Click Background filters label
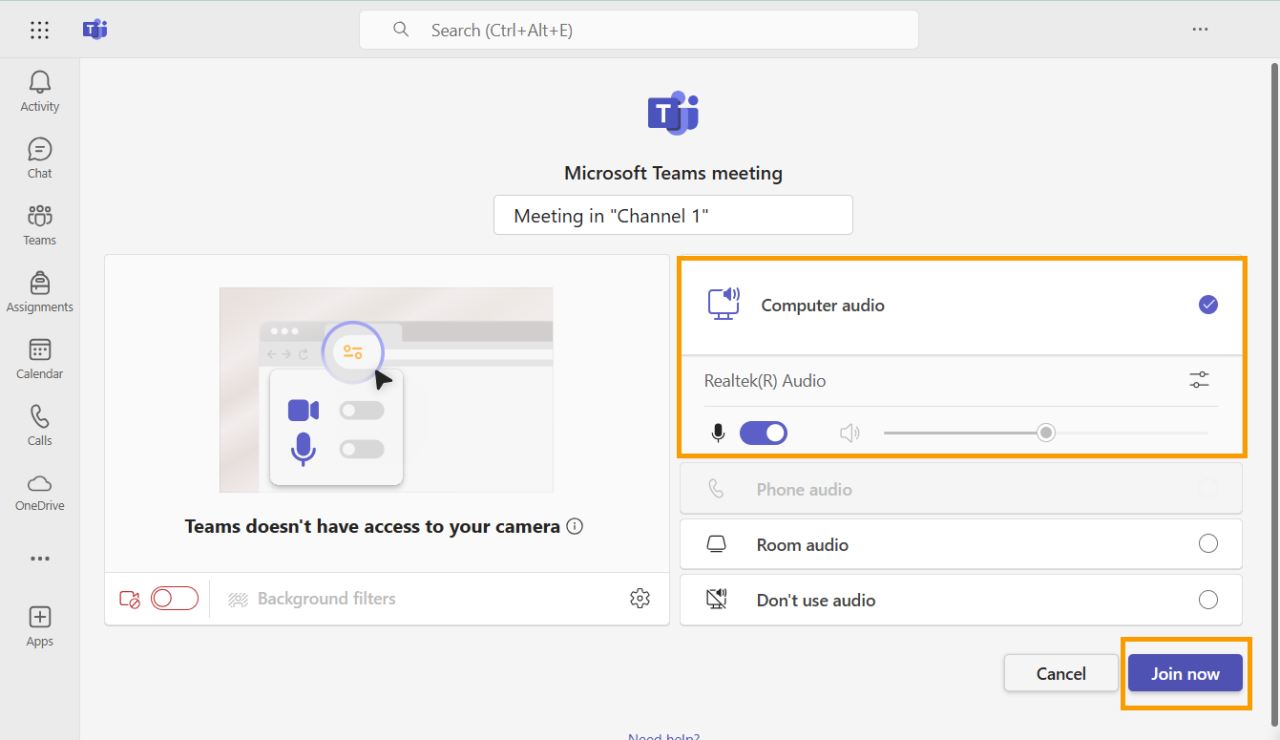Screen dimensions: 1280x740 (x=327, y=598)
